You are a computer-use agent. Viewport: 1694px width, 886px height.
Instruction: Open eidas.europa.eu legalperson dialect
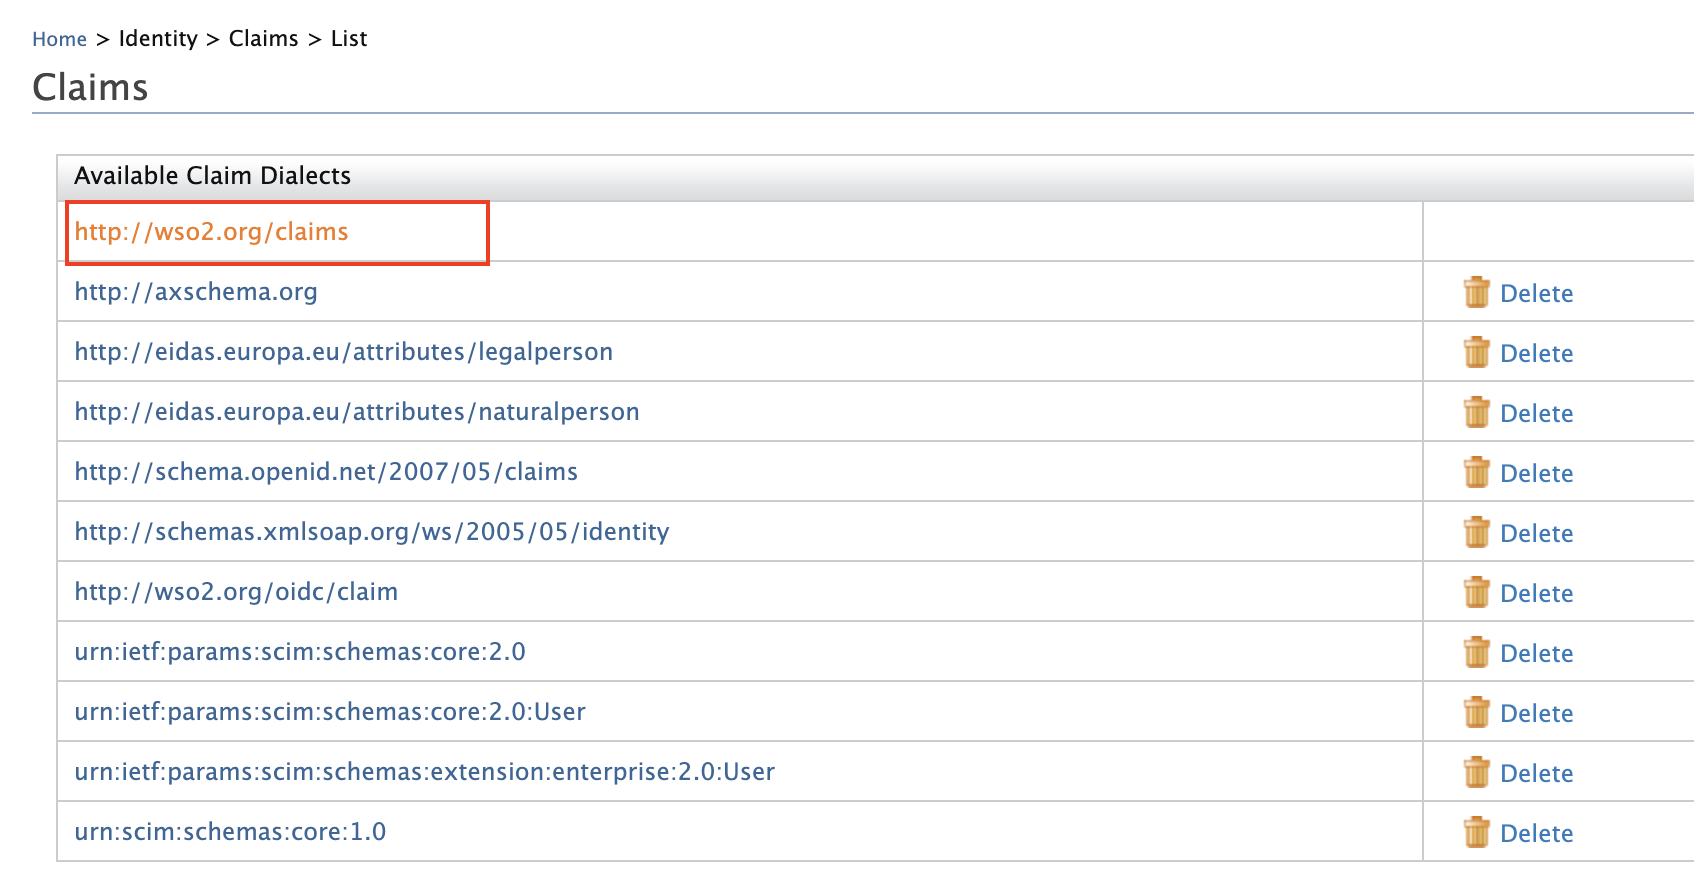344,352
